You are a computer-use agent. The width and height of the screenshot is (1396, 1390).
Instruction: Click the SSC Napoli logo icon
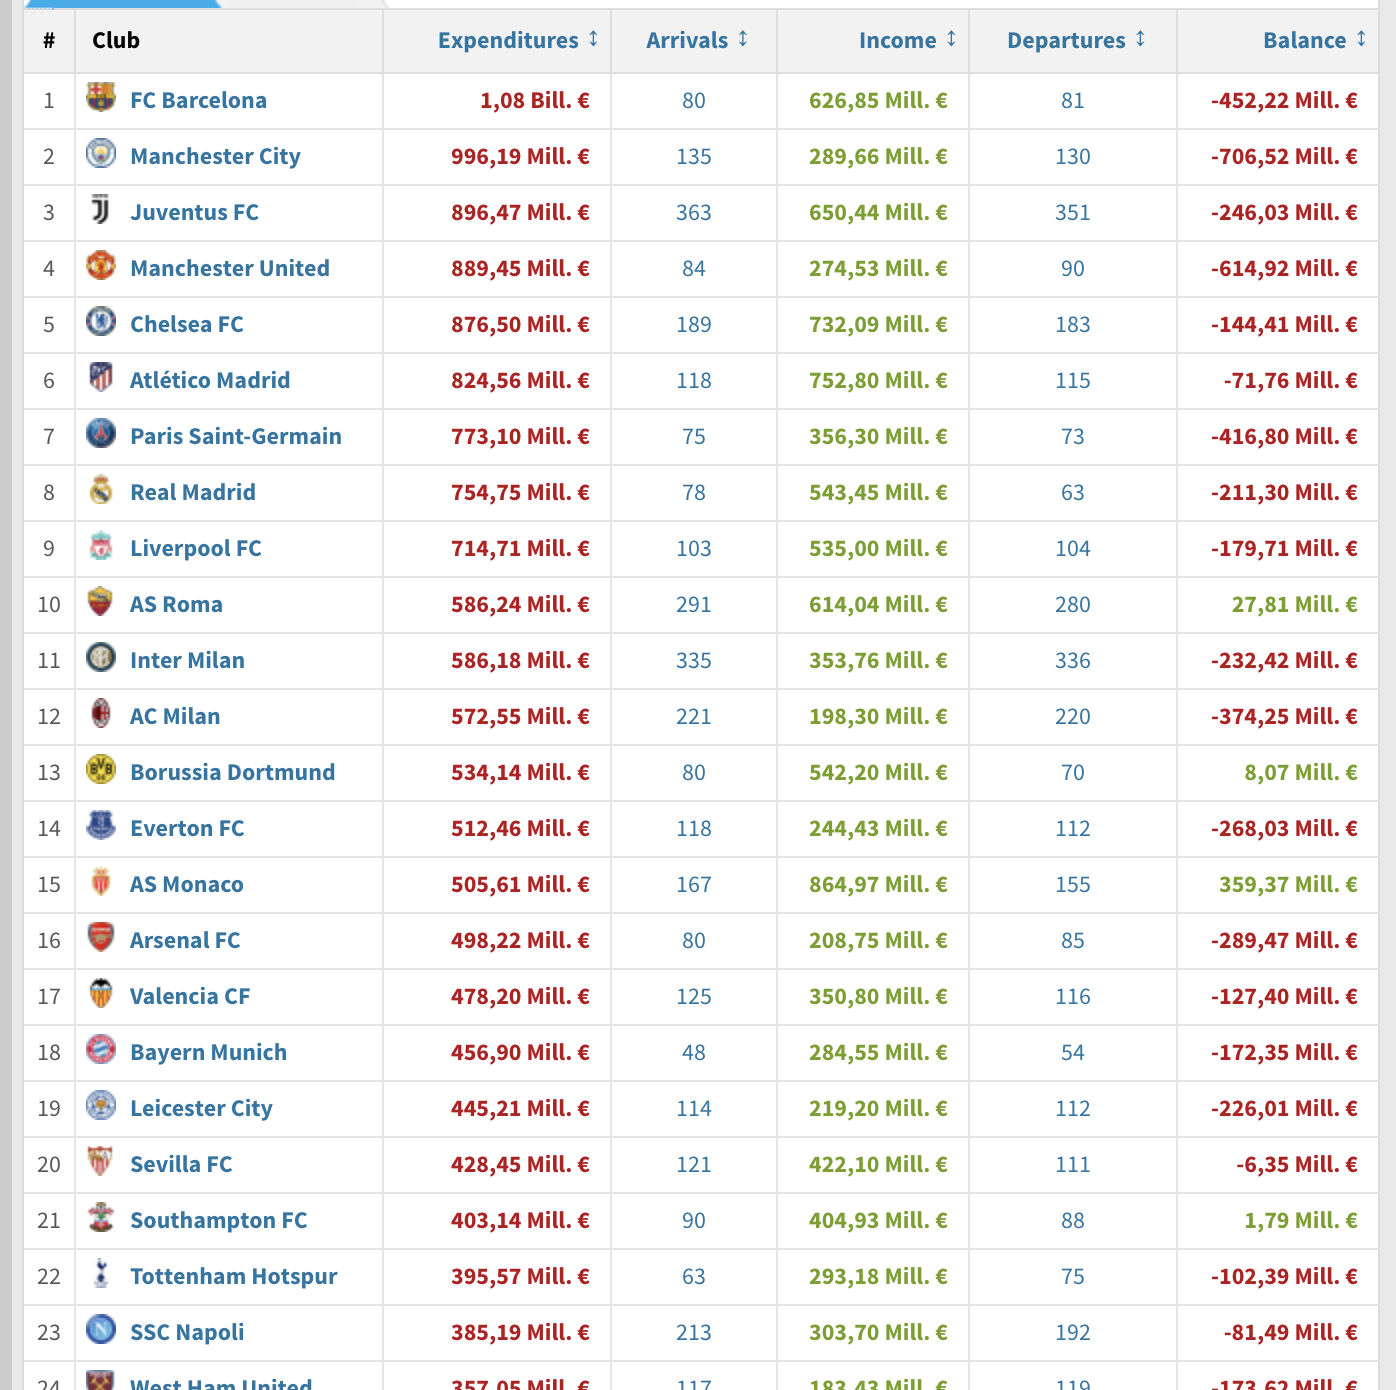[101, 1329]
